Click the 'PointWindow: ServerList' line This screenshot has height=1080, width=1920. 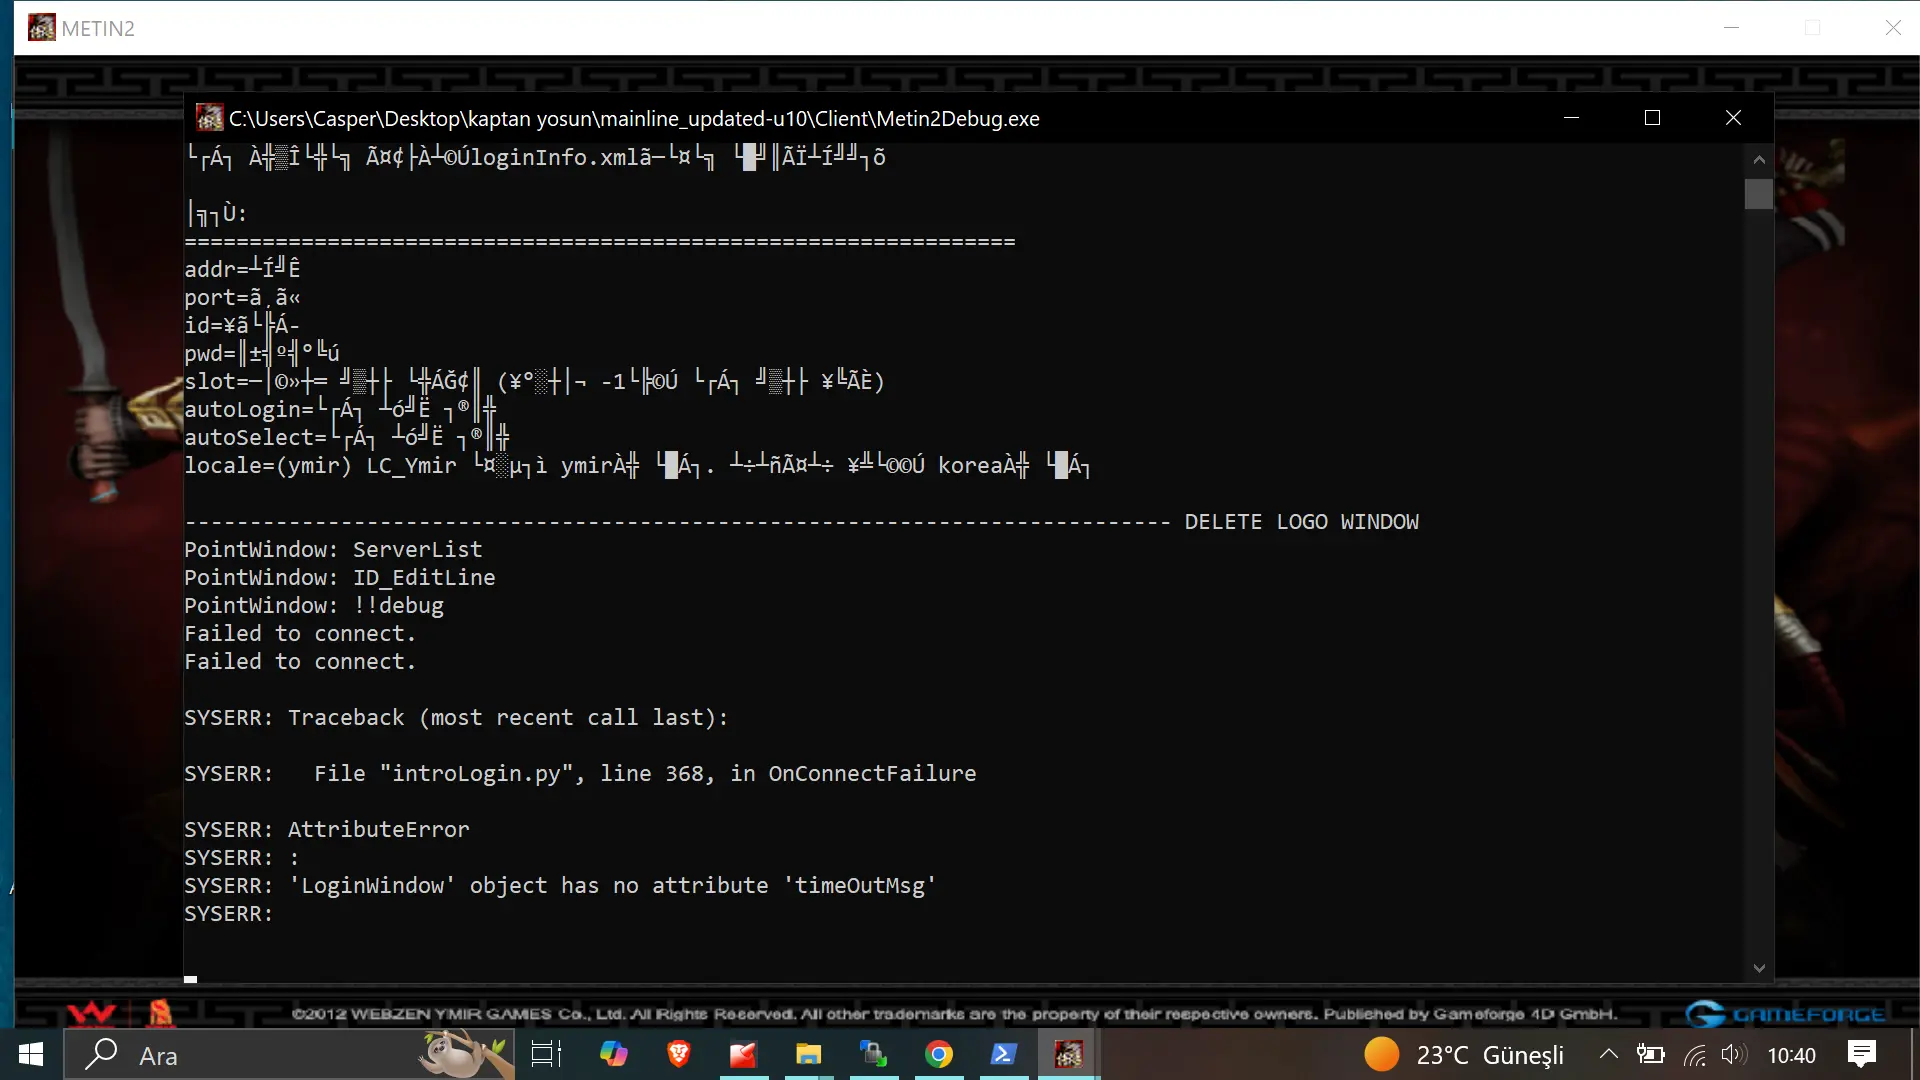point(333,550)
